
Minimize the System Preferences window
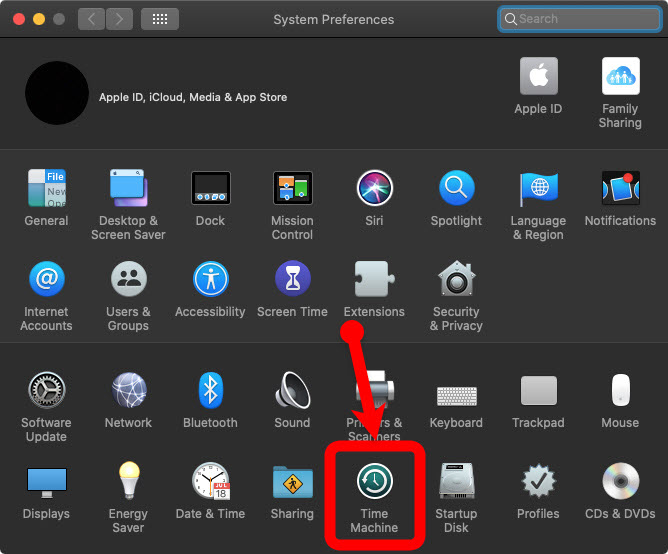click(39, 19)
